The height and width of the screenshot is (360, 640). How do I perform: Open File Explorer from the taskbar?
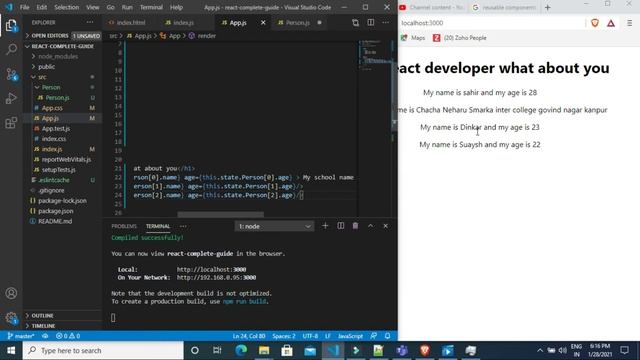[x=264, y=351]
